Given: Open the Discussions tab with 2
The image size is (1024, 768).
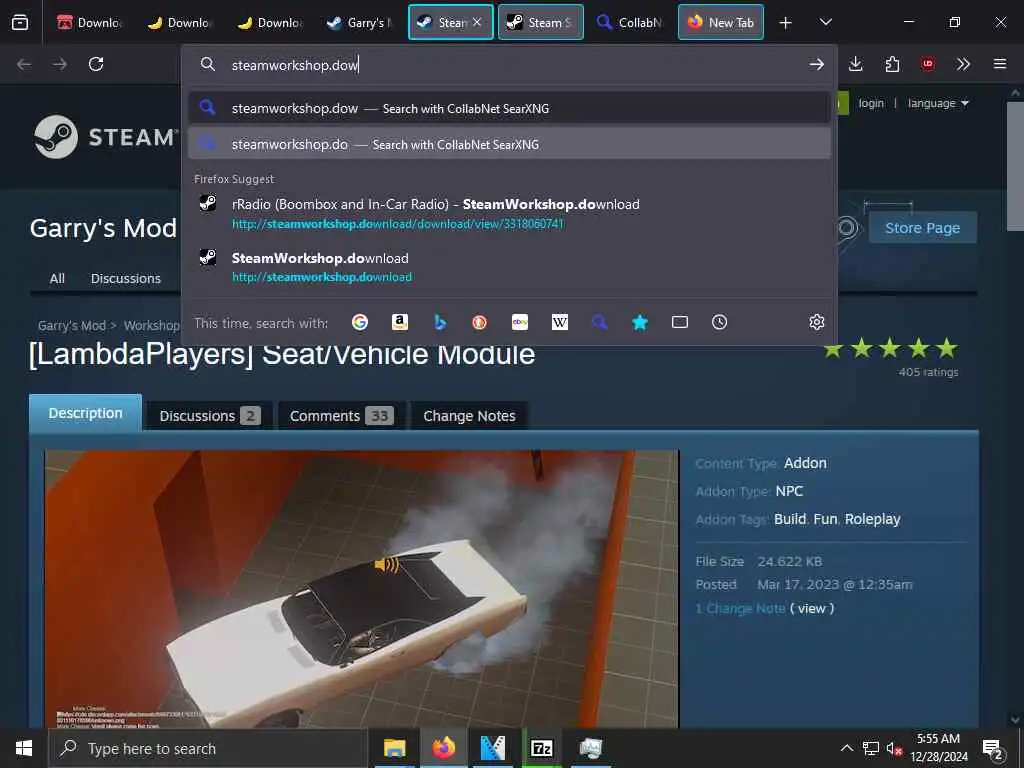Looking at the screenshot, I should click(x=210, y=416).
